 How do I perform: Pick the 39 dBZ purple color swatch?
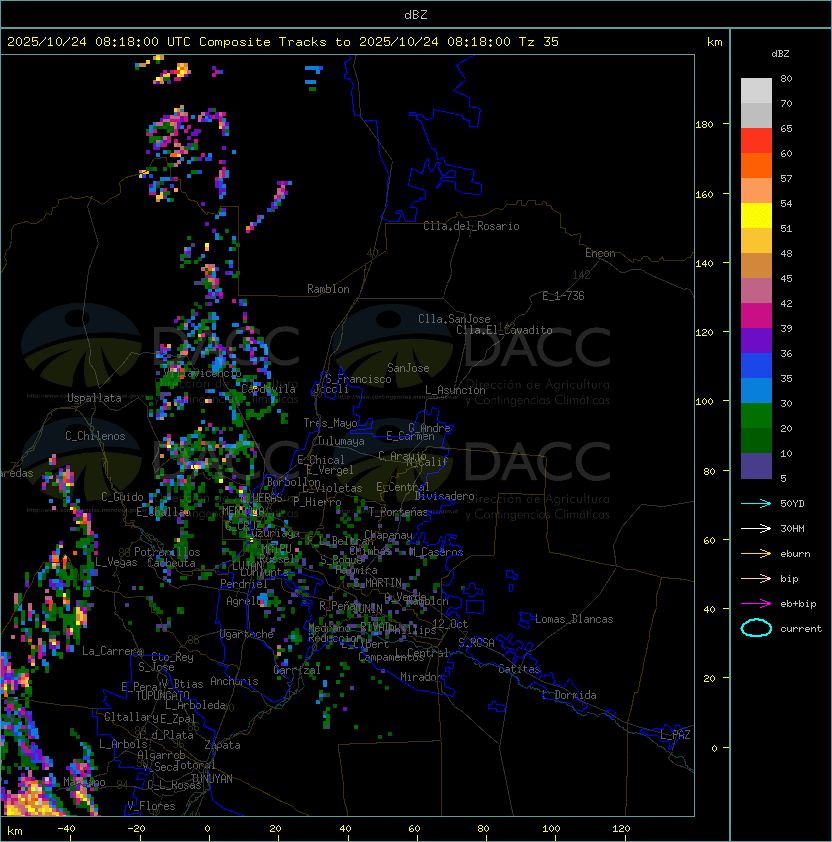pos(756,340)
